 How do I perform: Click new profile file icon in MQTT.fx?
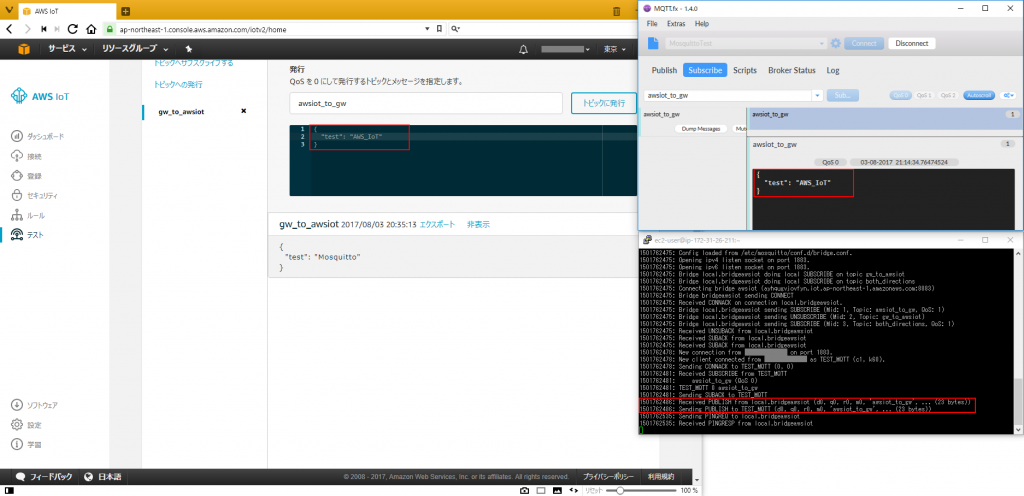click(x=653, y=43)
